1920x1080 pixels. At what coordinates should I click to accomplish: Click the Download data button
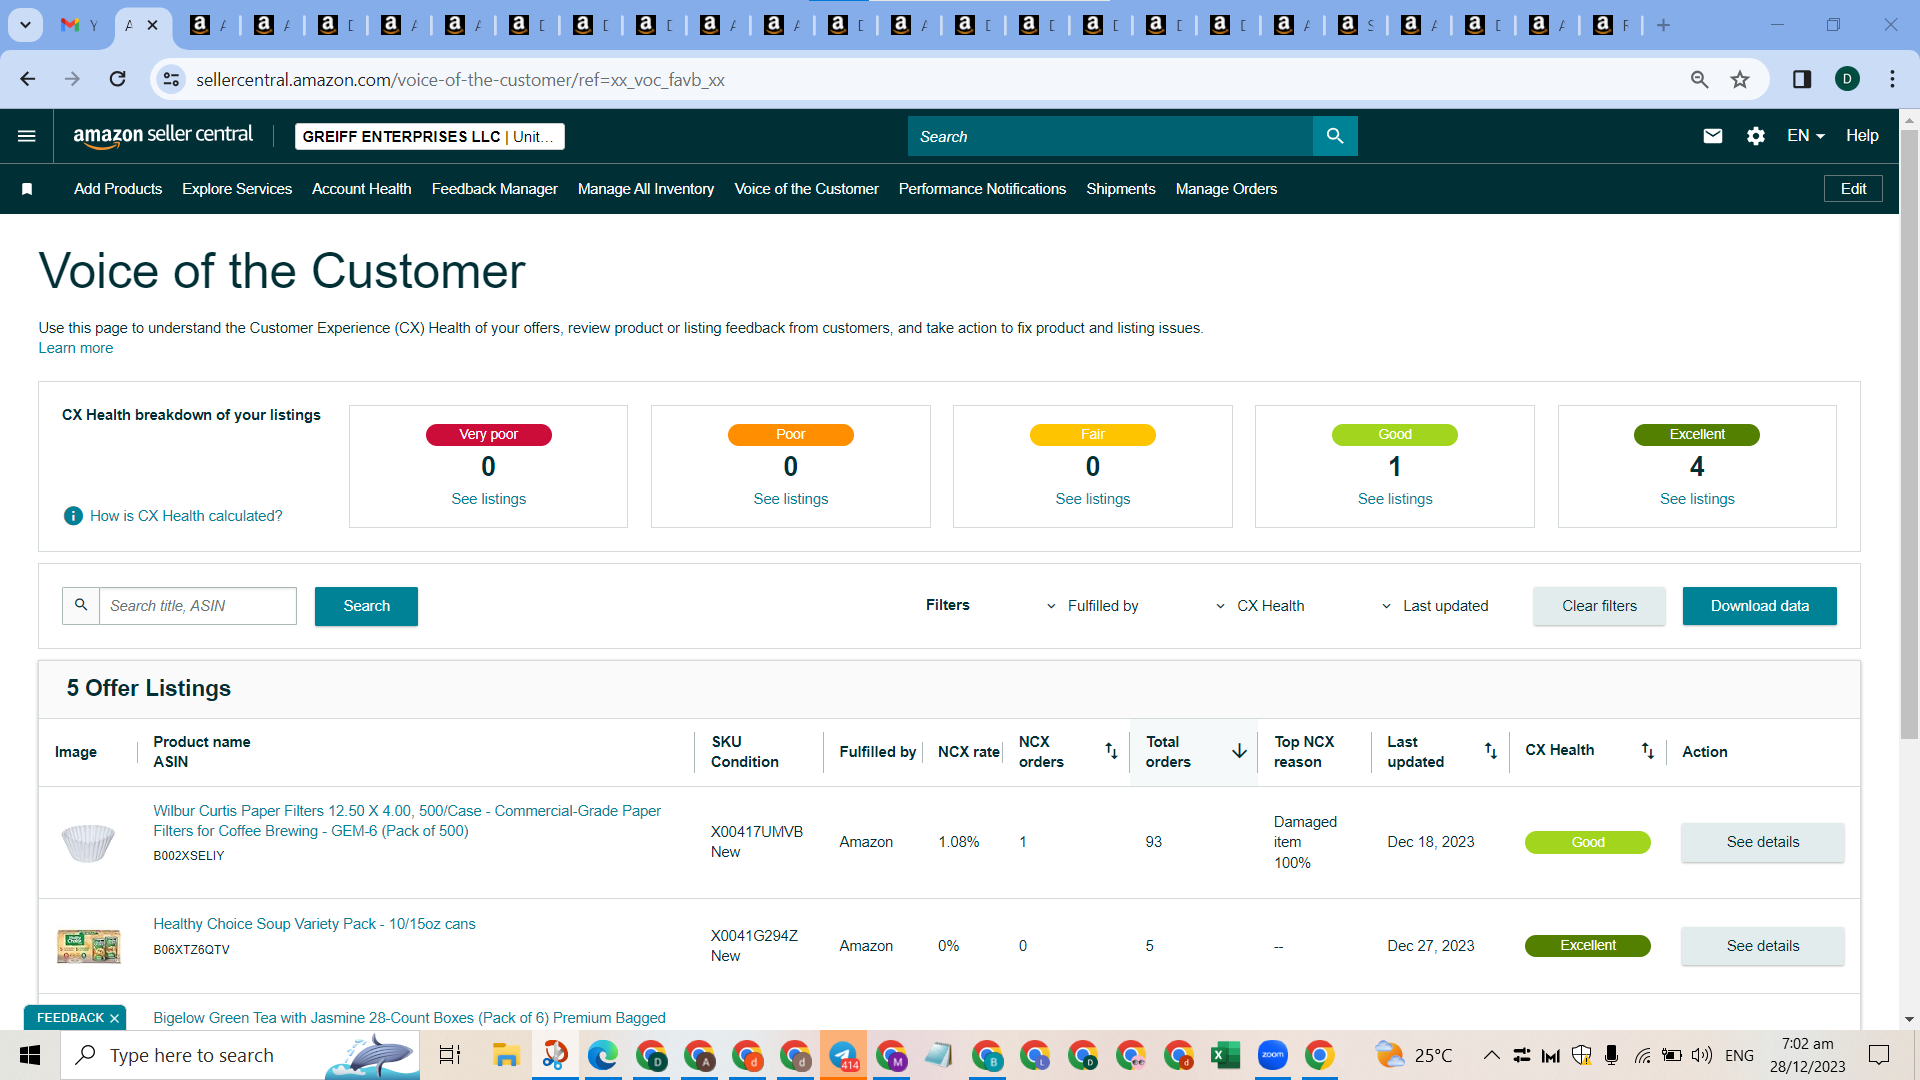[1760, 606]
